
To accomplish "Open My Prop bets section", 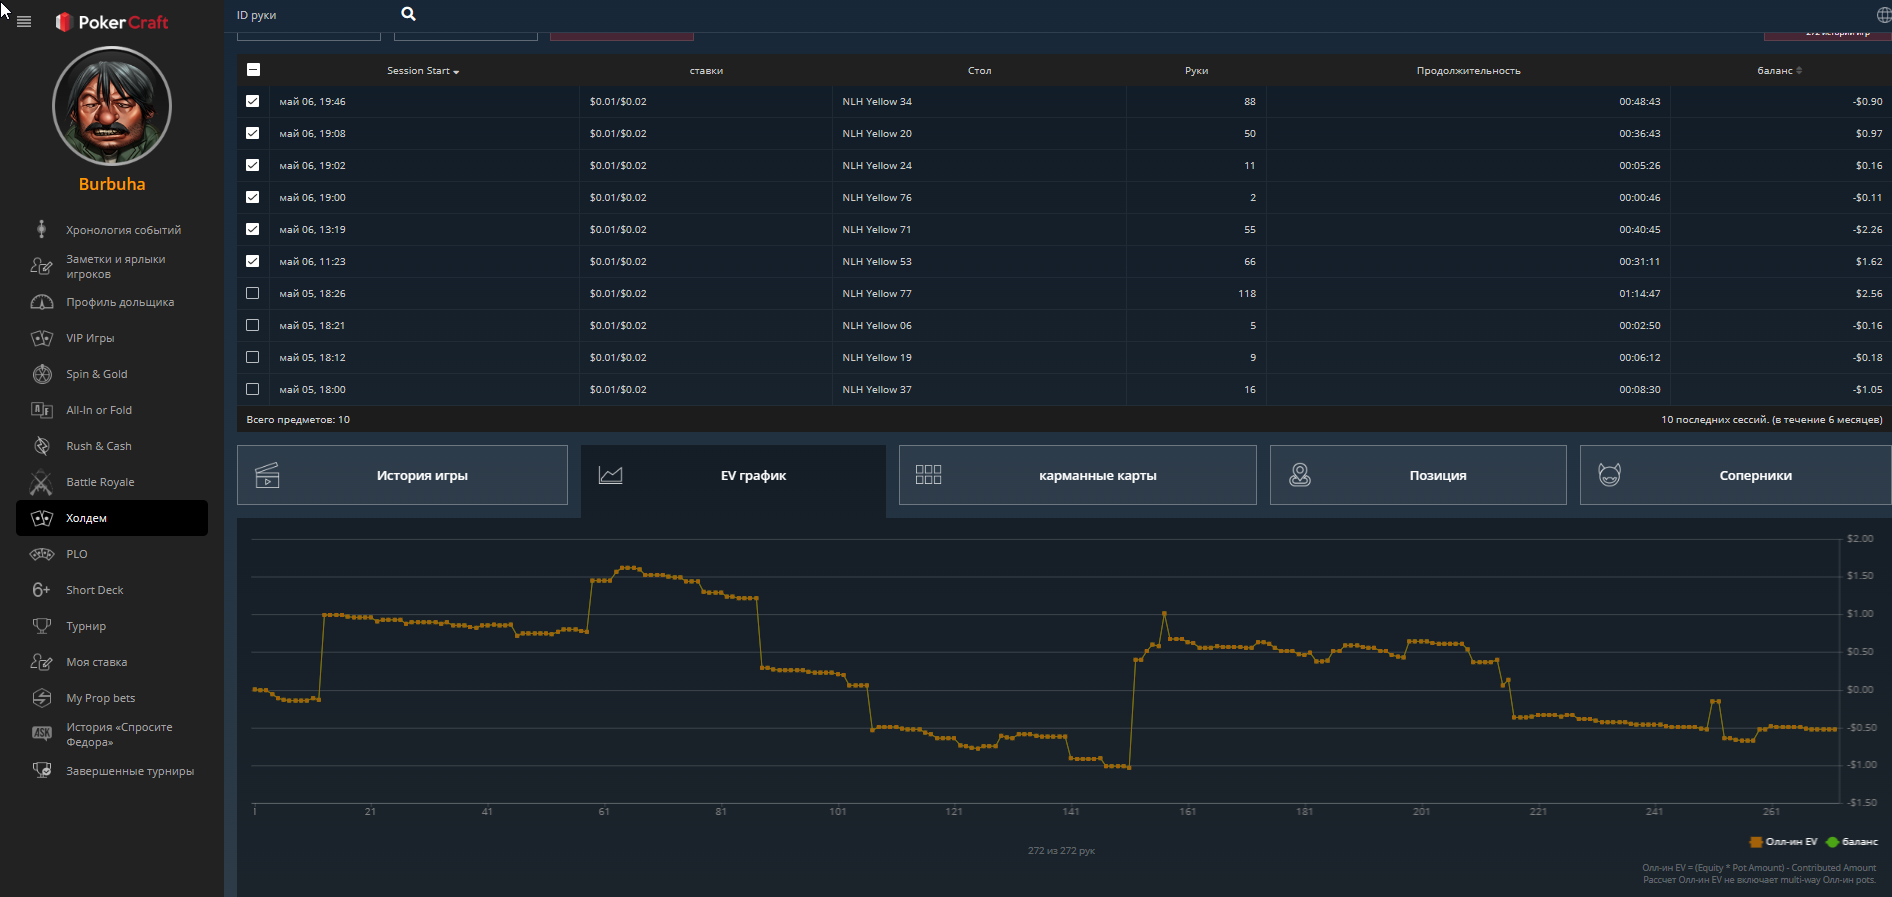I will [x=112, y=698].
